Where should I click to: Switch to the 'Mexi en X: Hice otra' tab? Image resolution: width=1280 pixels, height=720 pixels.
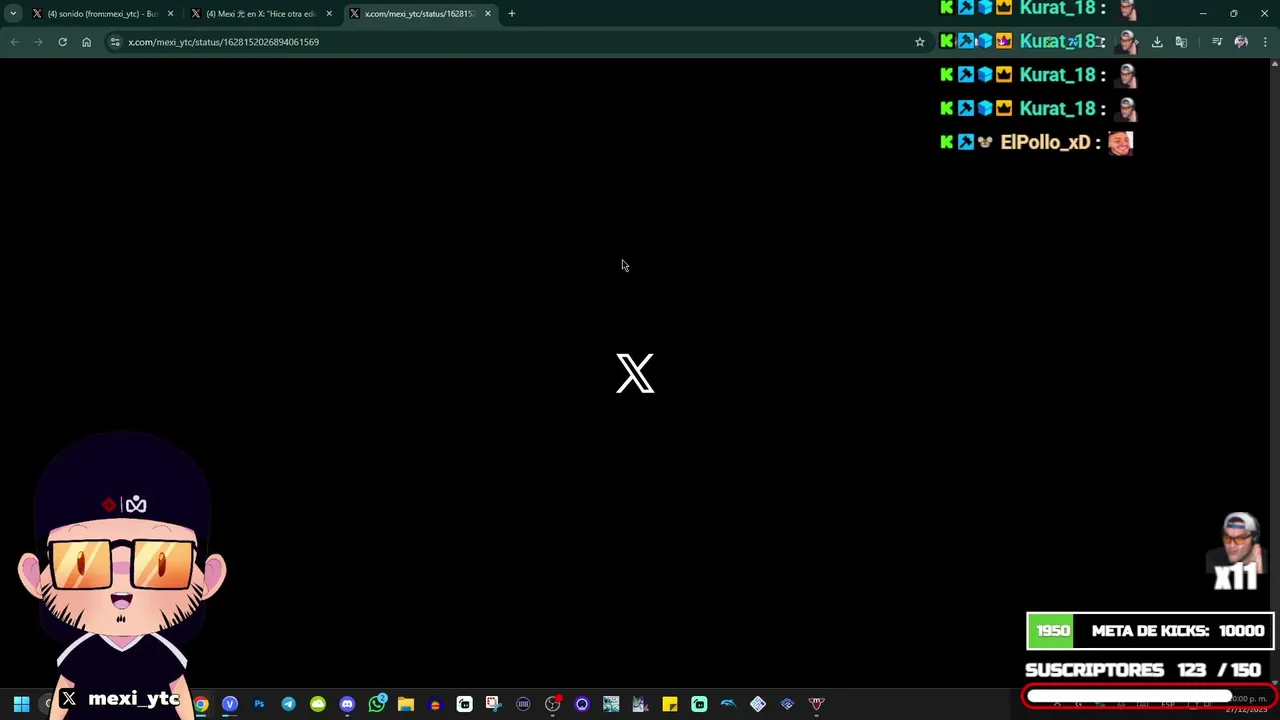coord(260,14)
